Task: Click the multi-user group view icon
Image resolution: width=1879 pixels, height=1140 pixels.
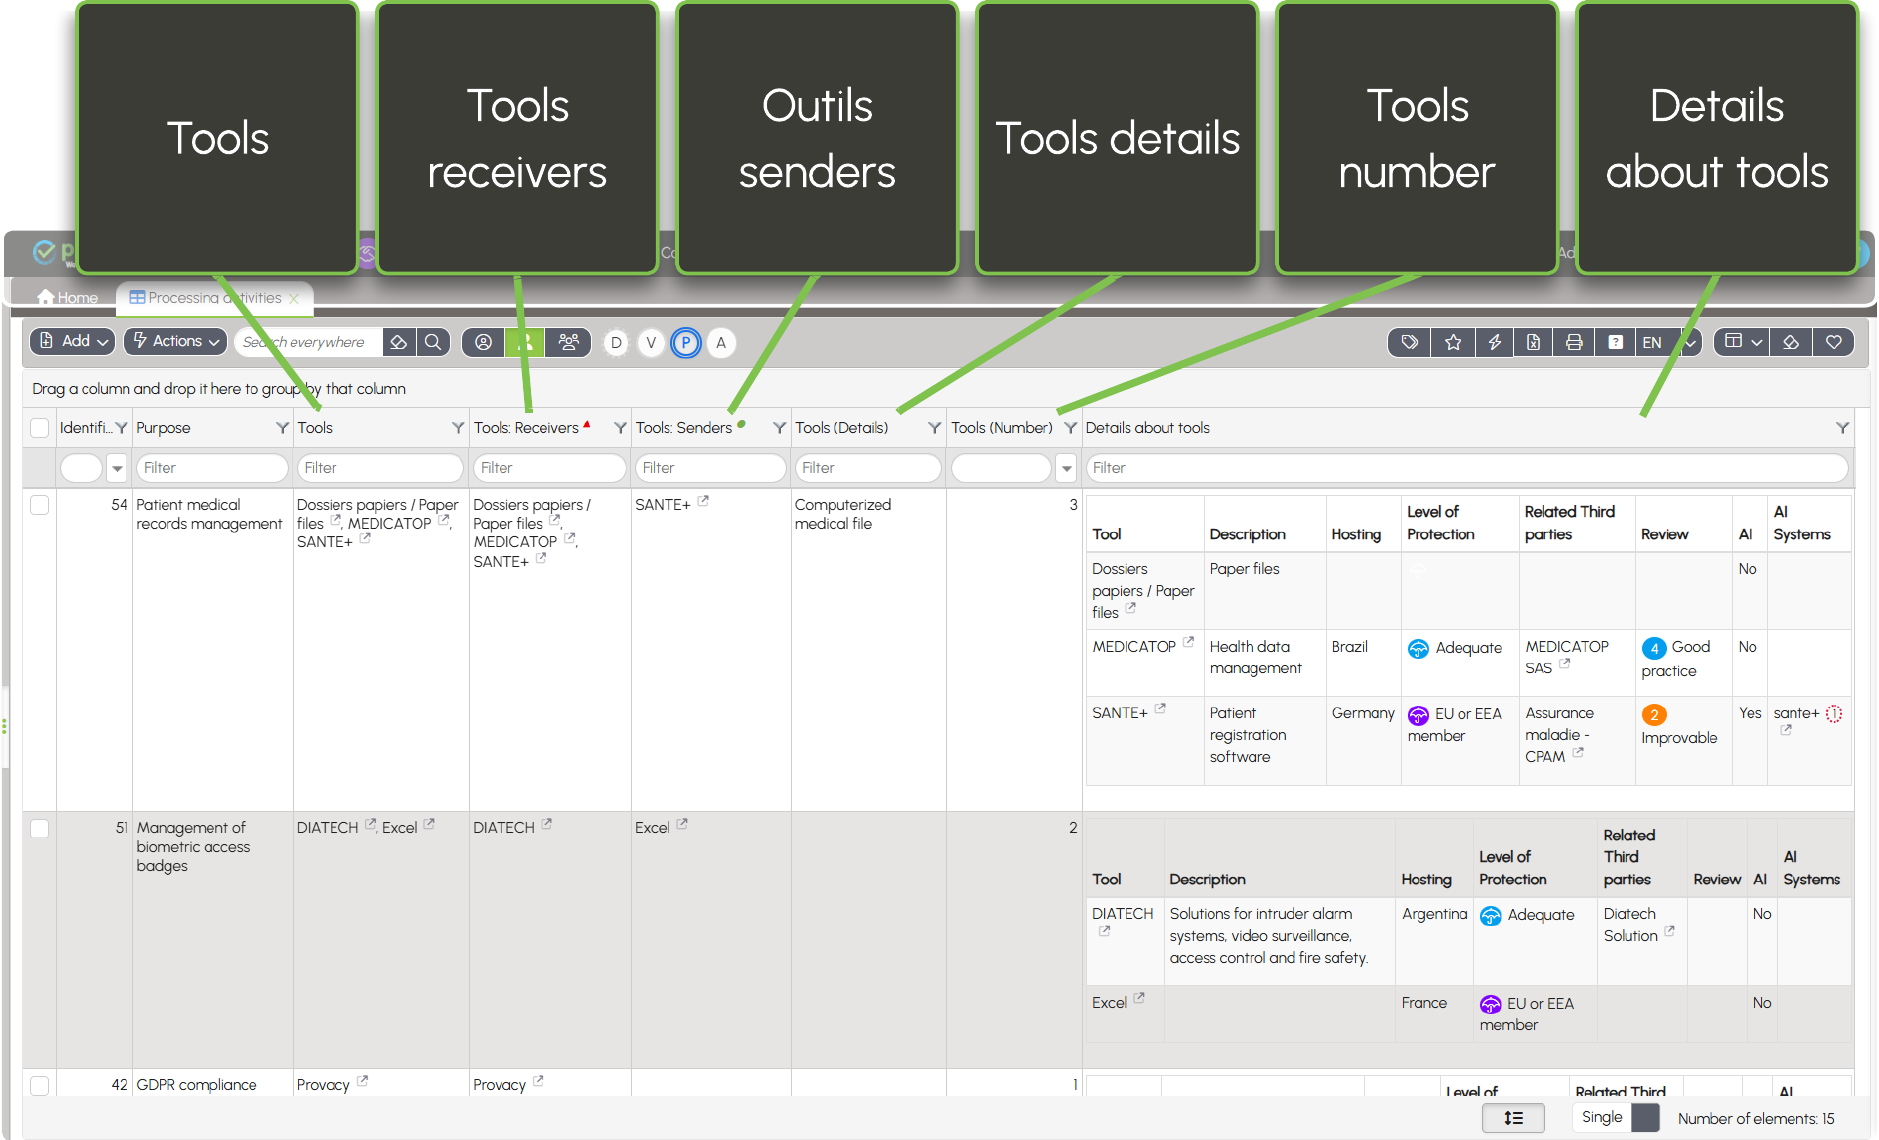Action: tap(568, 342)
